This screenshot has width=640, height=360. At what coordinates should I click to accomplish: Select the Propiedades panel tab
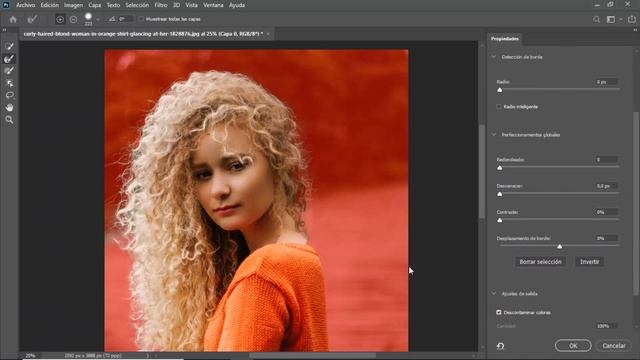tap(505, 39)
